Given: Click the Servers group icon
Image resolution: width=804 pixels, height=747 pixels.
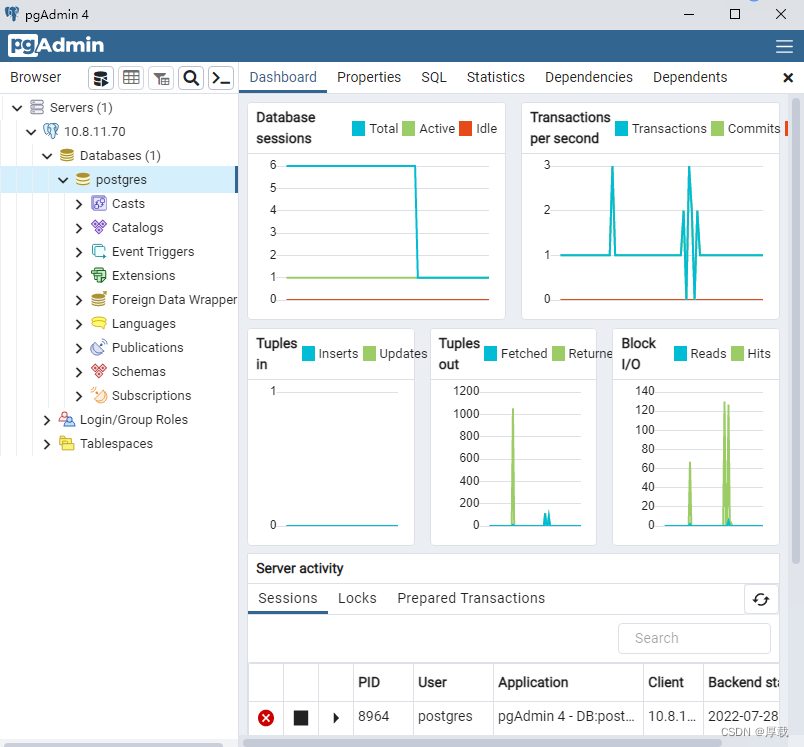Looking at the screenshot, I should click(x=37, y=107).
